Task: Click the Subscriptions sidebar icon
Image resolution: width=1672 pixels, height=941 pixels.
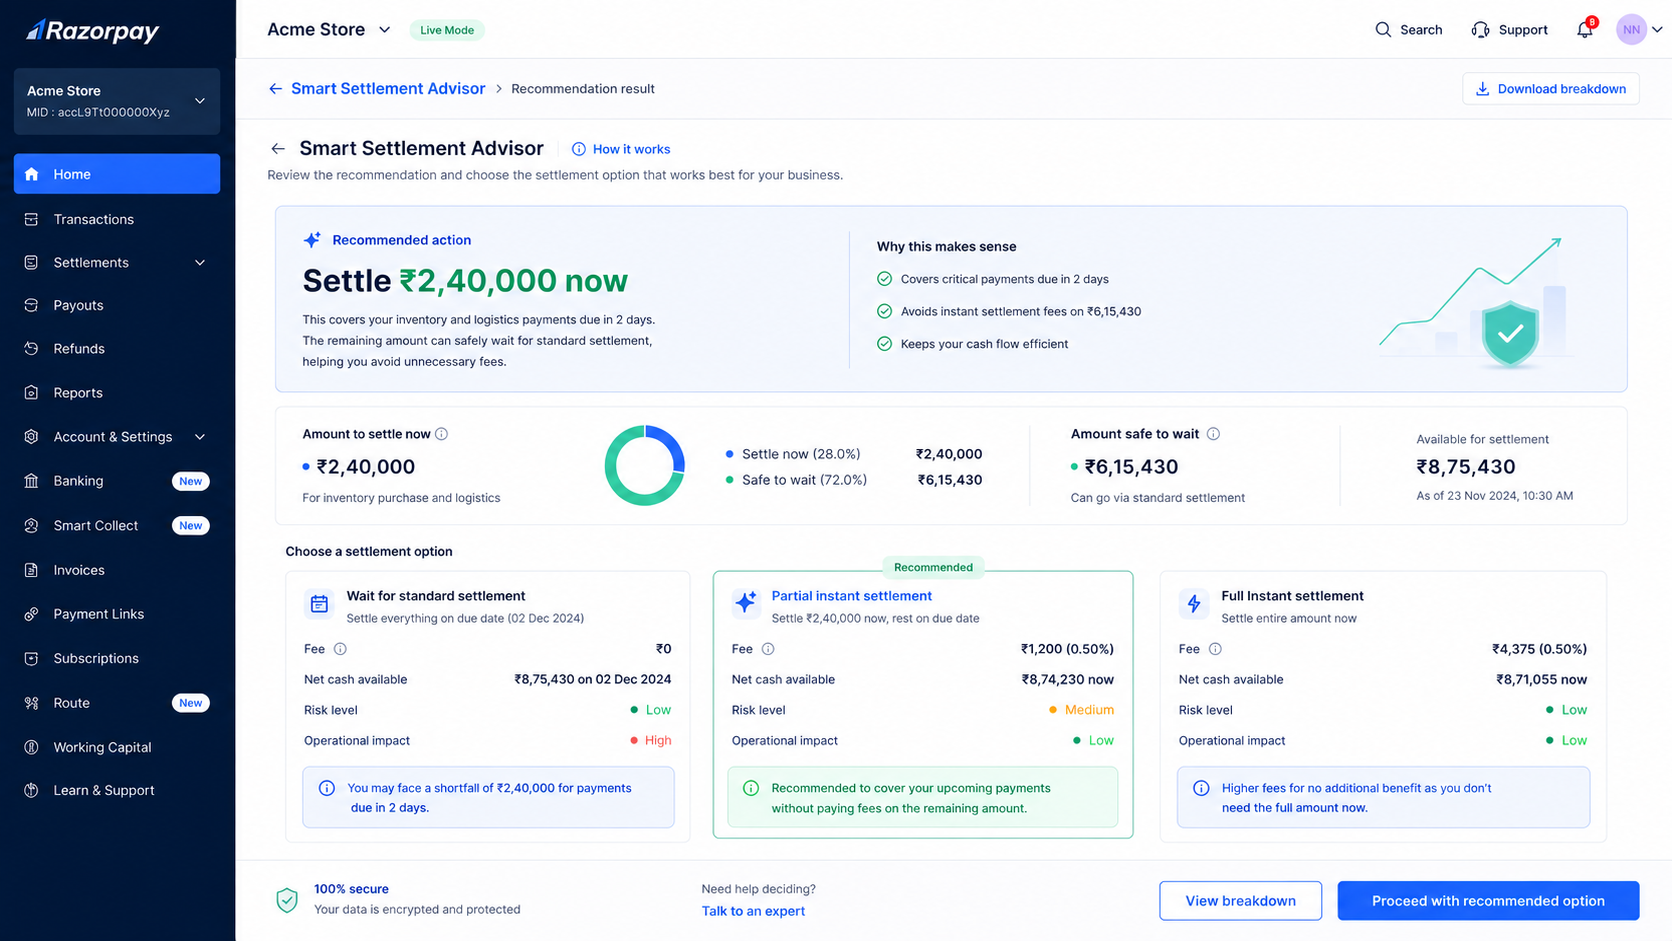Action: coord(32,658)
